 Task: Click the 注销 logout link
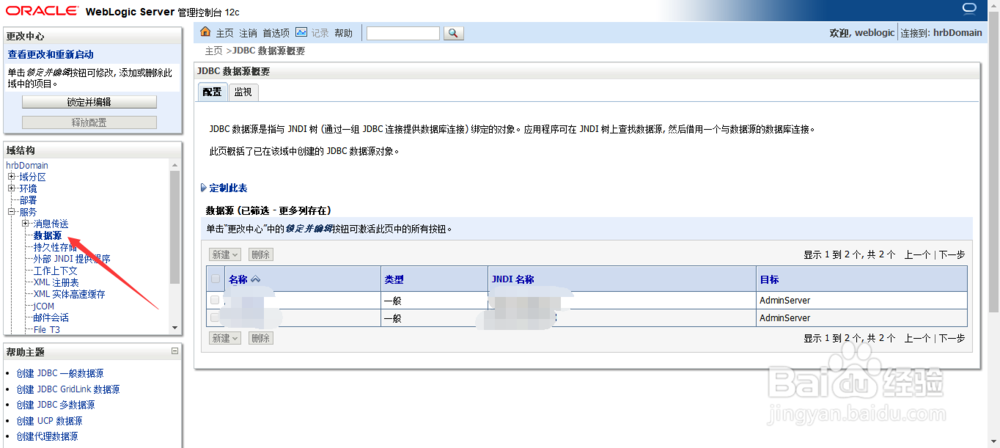pyautogui.click(x=248, y=33)
